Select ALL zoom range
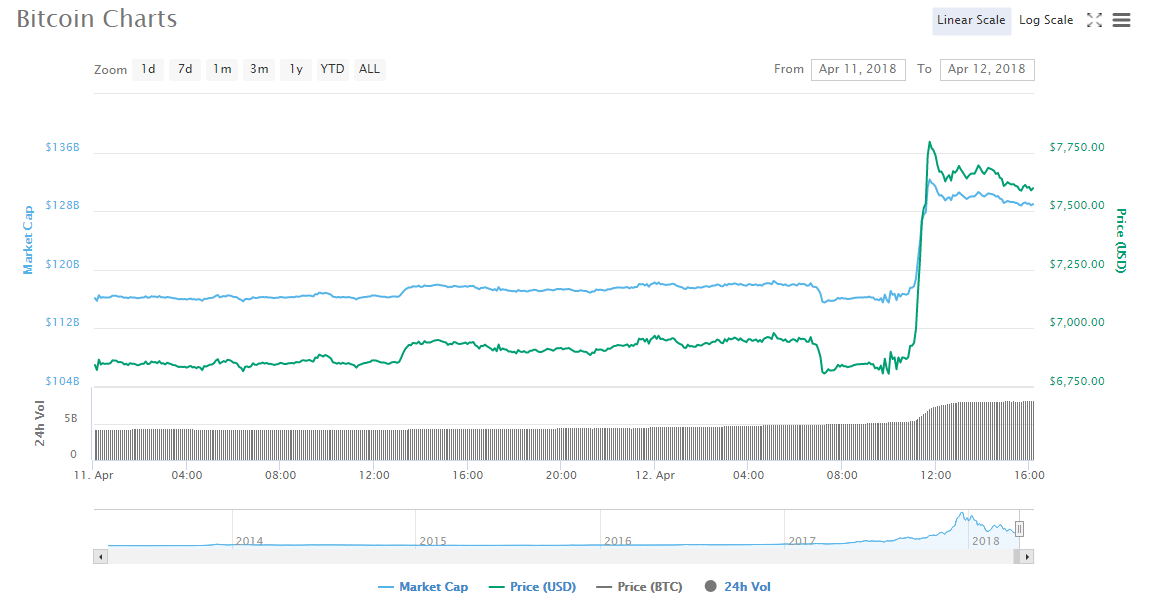Screen dimensions: 1155x605 pyautogui.click(x=370, y=69)
